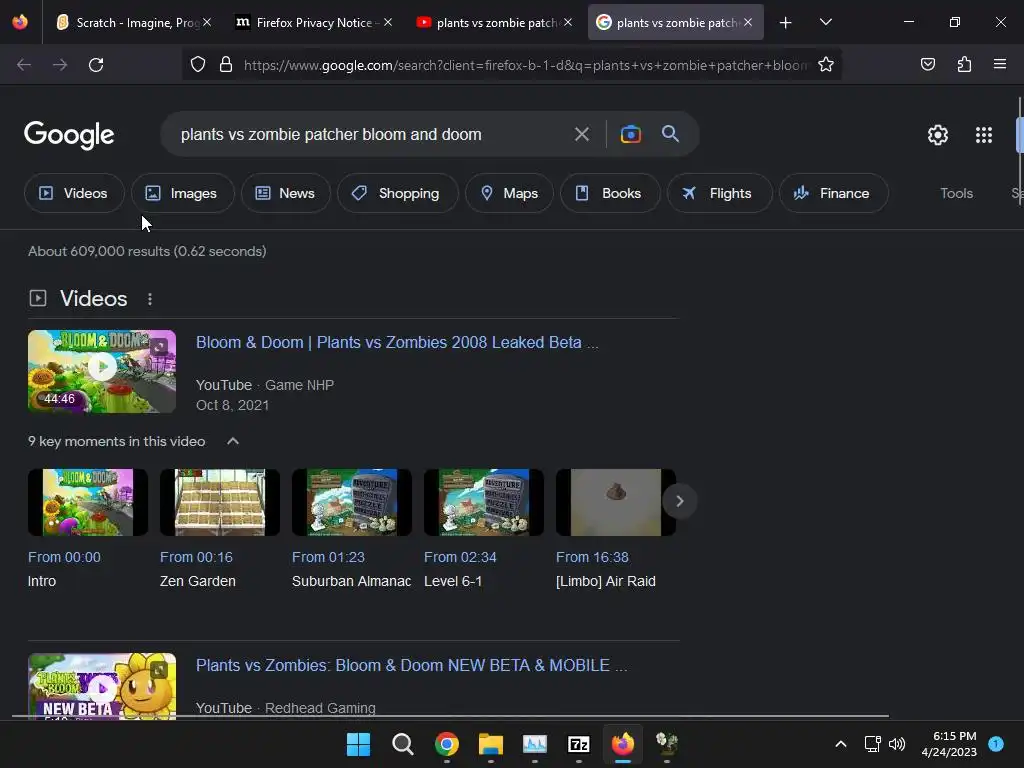Open the Save to Pocket icon
Screen dimensions: 1024x768
pos(927,64)
